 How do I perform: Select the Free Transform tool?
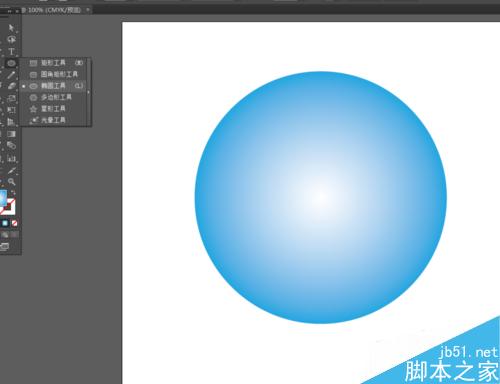click(x=11, y=110)
